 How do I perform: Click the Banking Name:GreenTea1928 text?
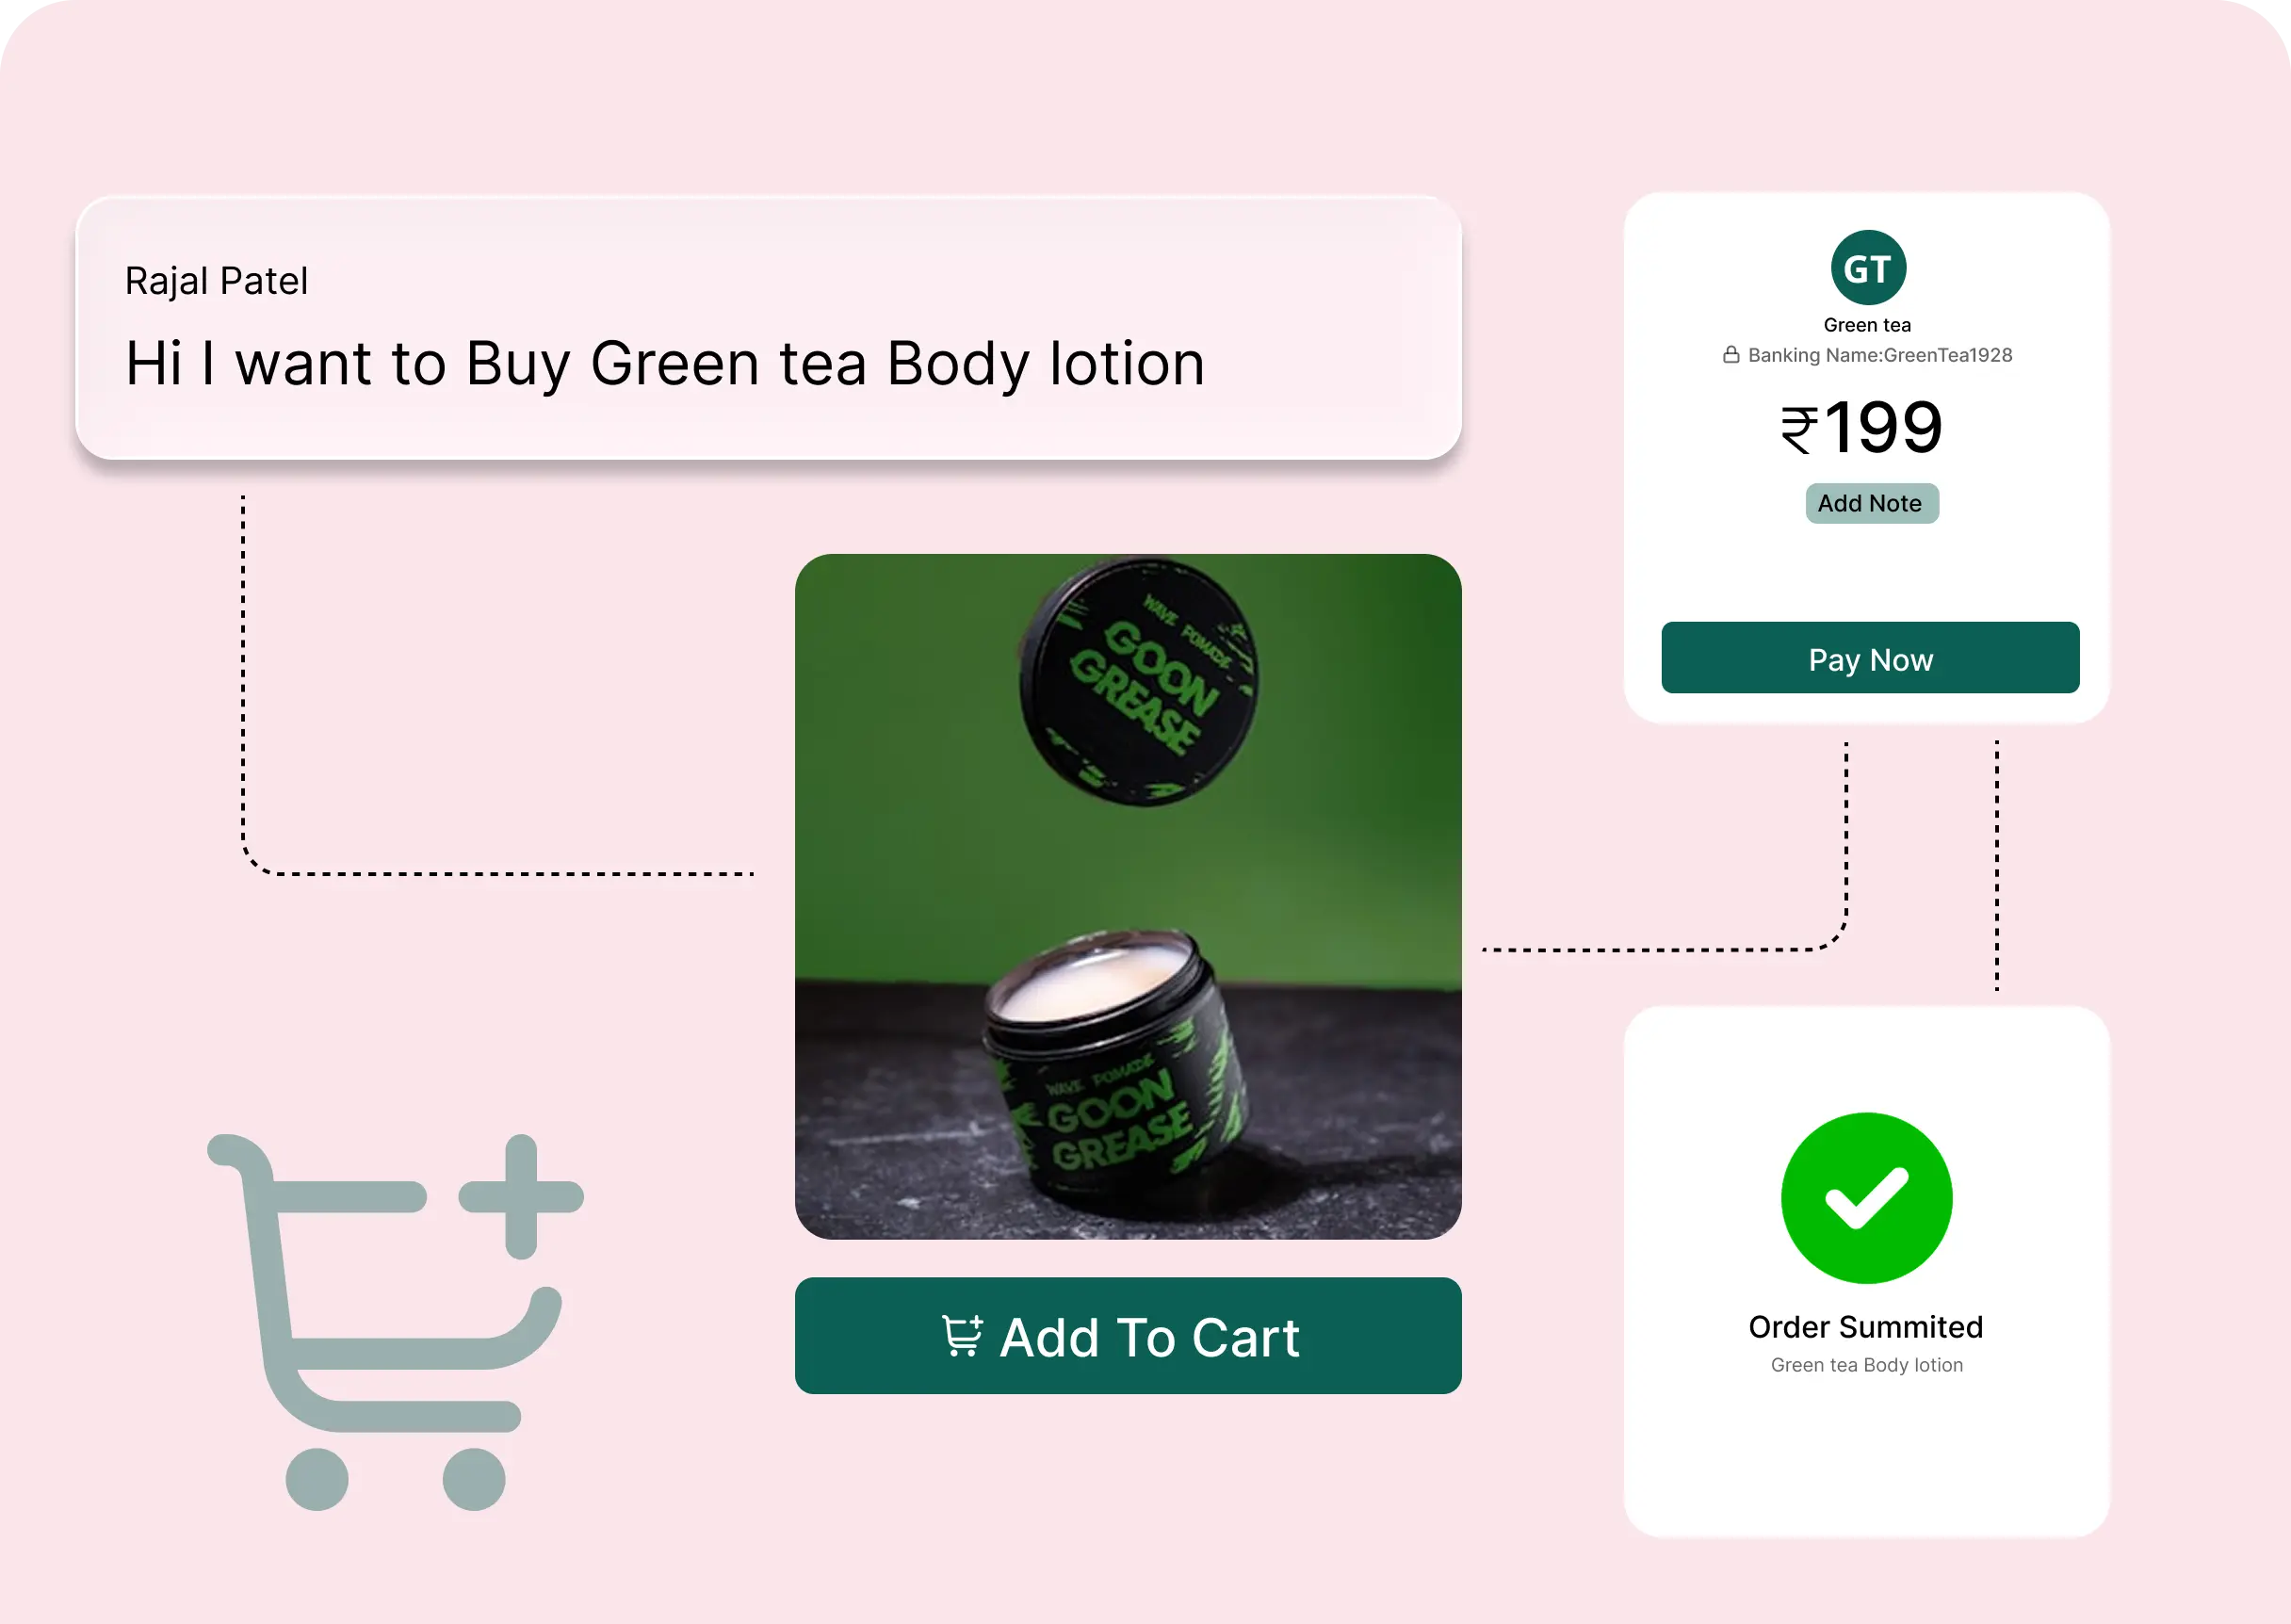coord(1880,355)
